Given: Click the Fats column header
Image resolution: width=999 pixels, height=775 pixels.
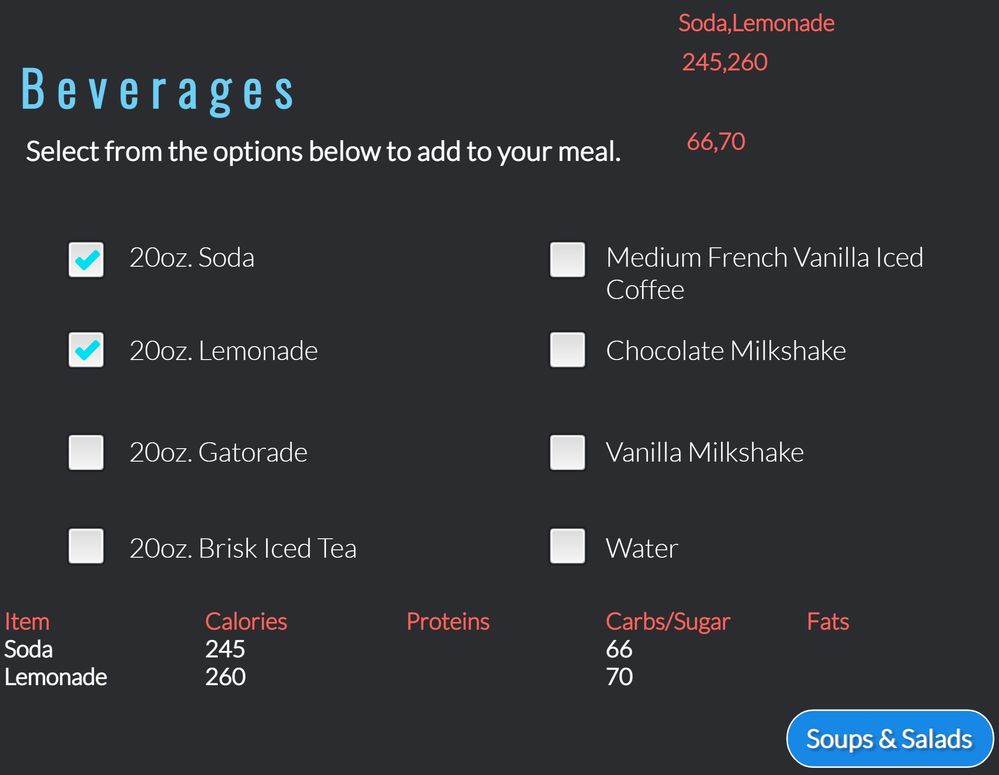Looking at the screenshot, I should point(828,621).
